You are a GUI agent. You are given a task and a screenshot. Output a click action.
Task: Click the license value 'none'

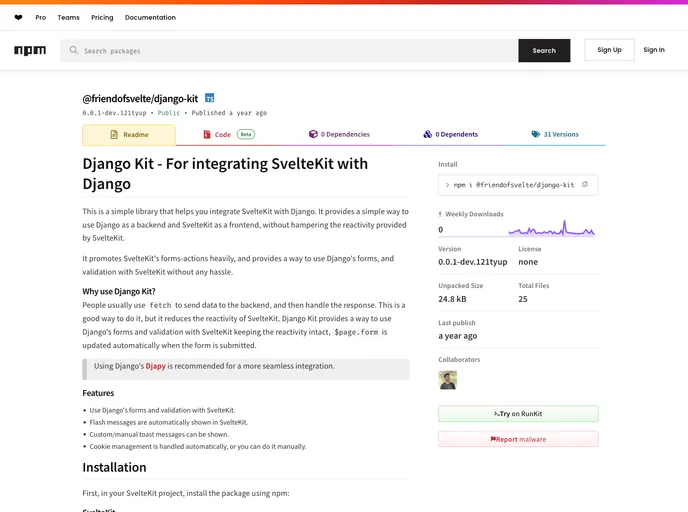pos(528,262)
